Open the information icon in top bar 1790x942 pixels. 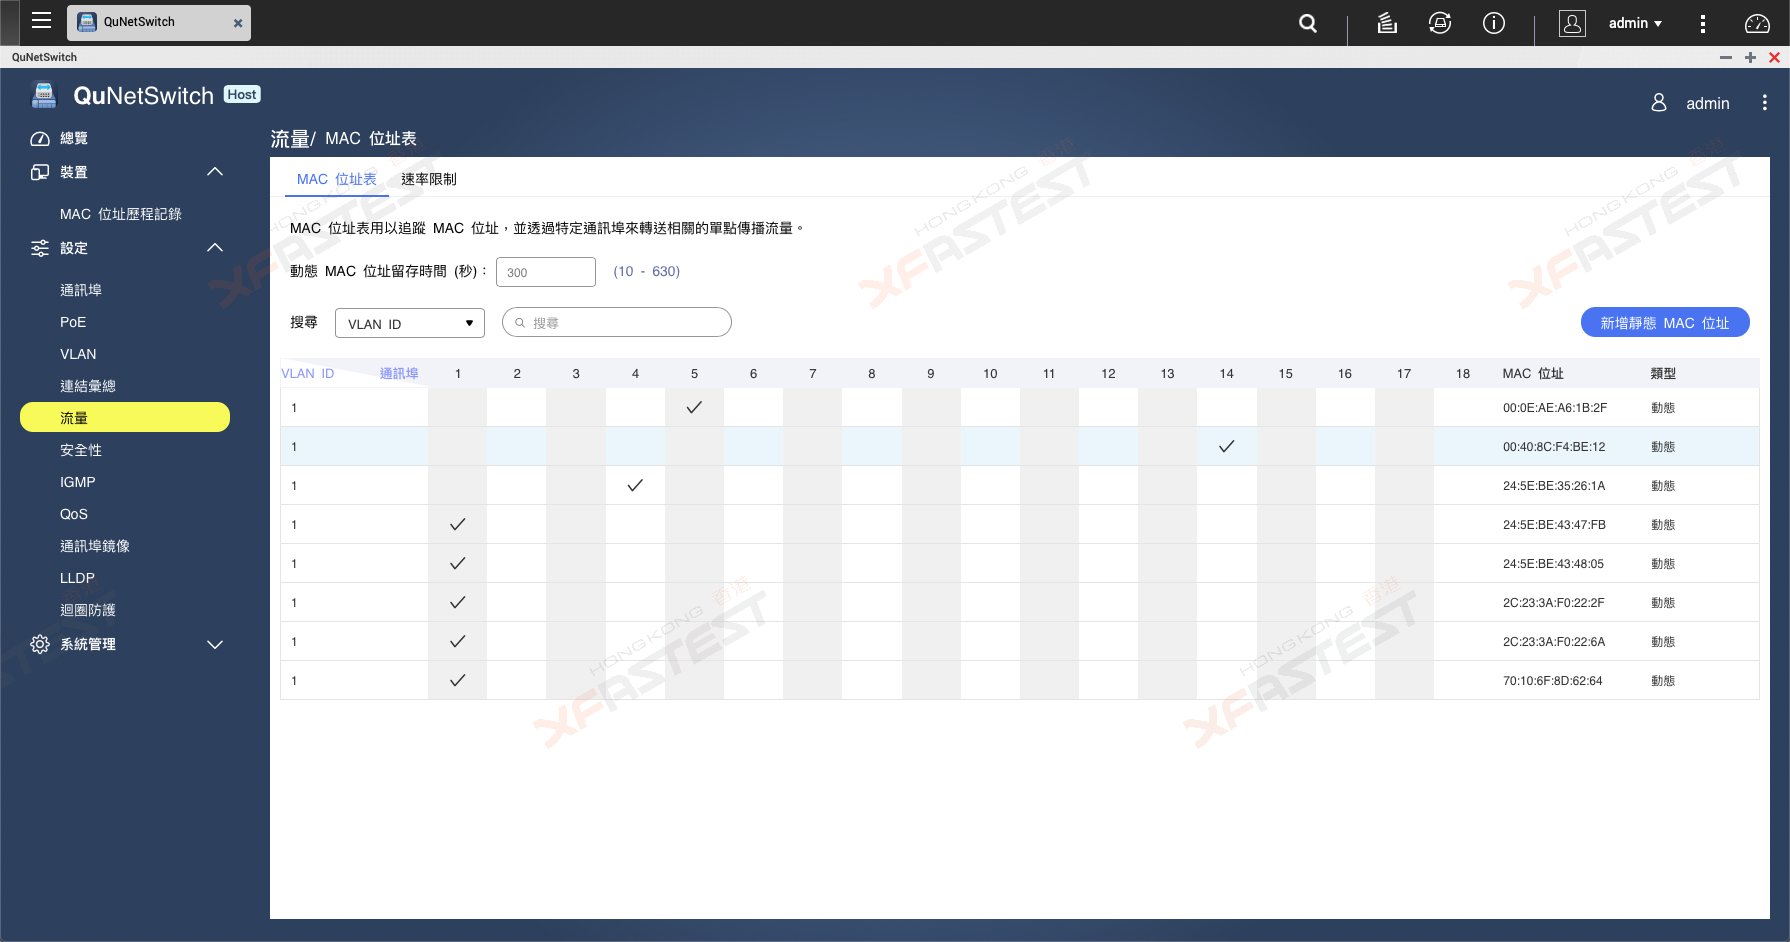1493,23
